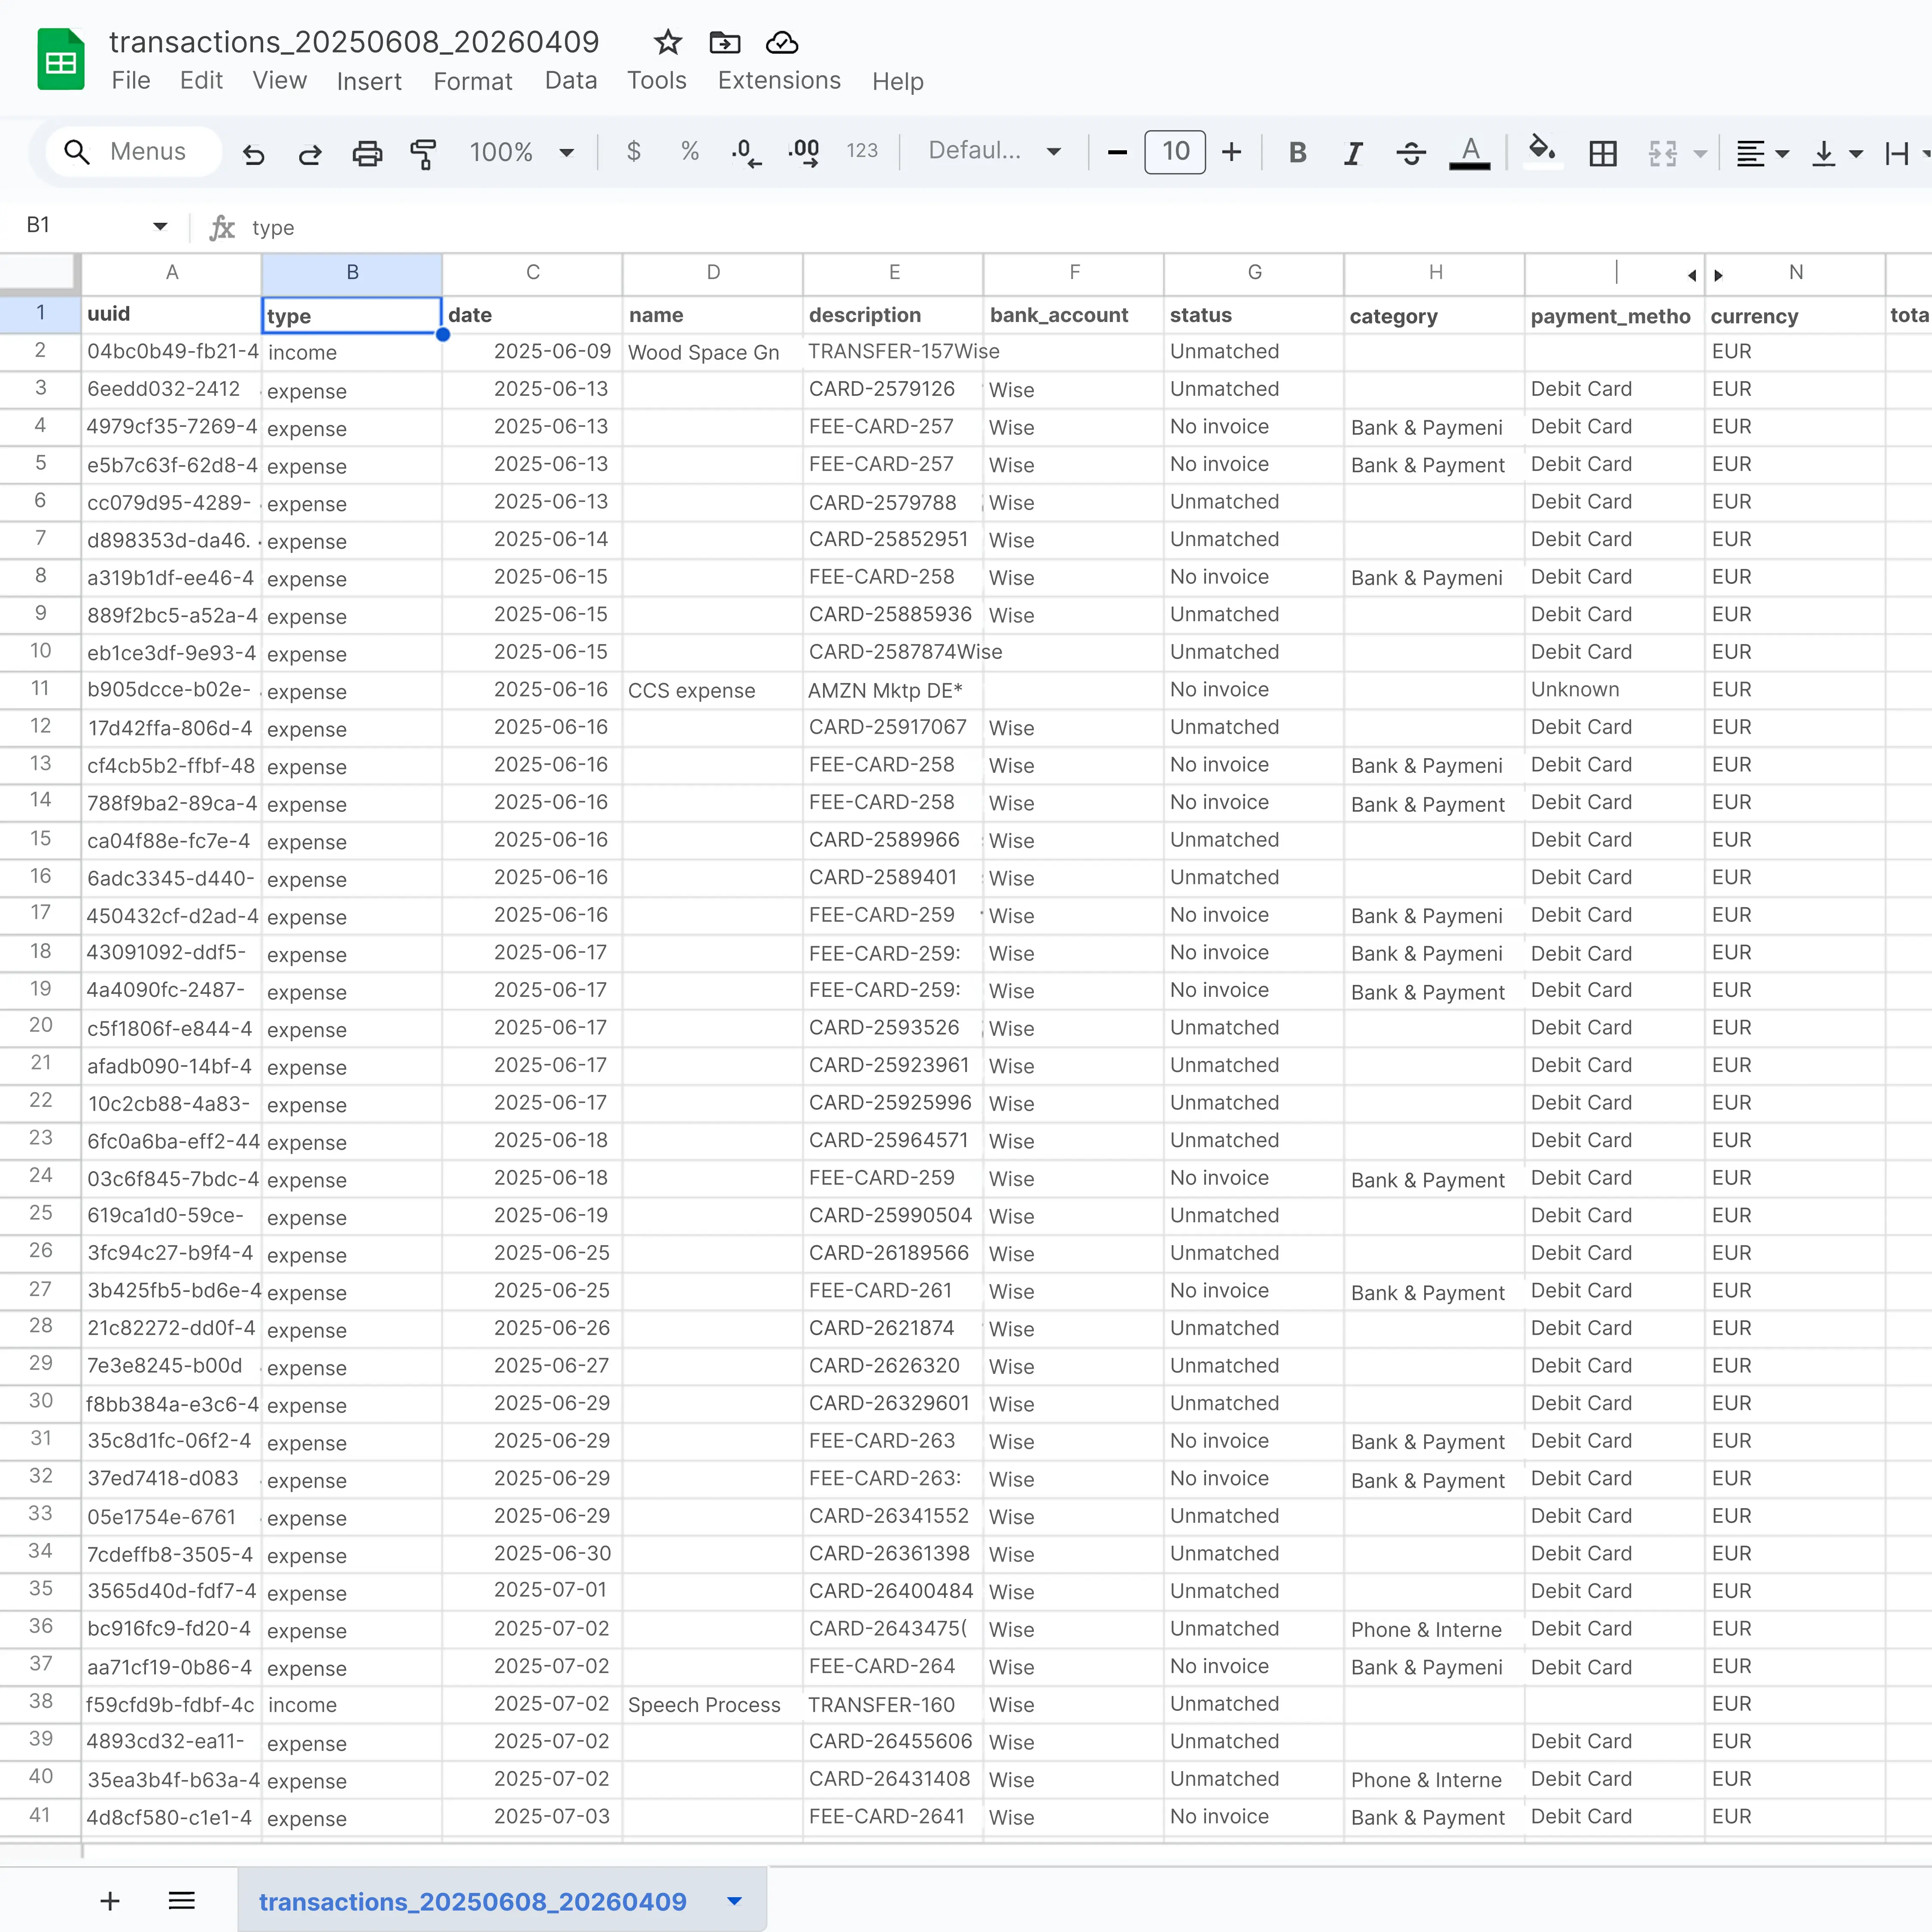Click the 'status' header cell

tap(1254, 315)
